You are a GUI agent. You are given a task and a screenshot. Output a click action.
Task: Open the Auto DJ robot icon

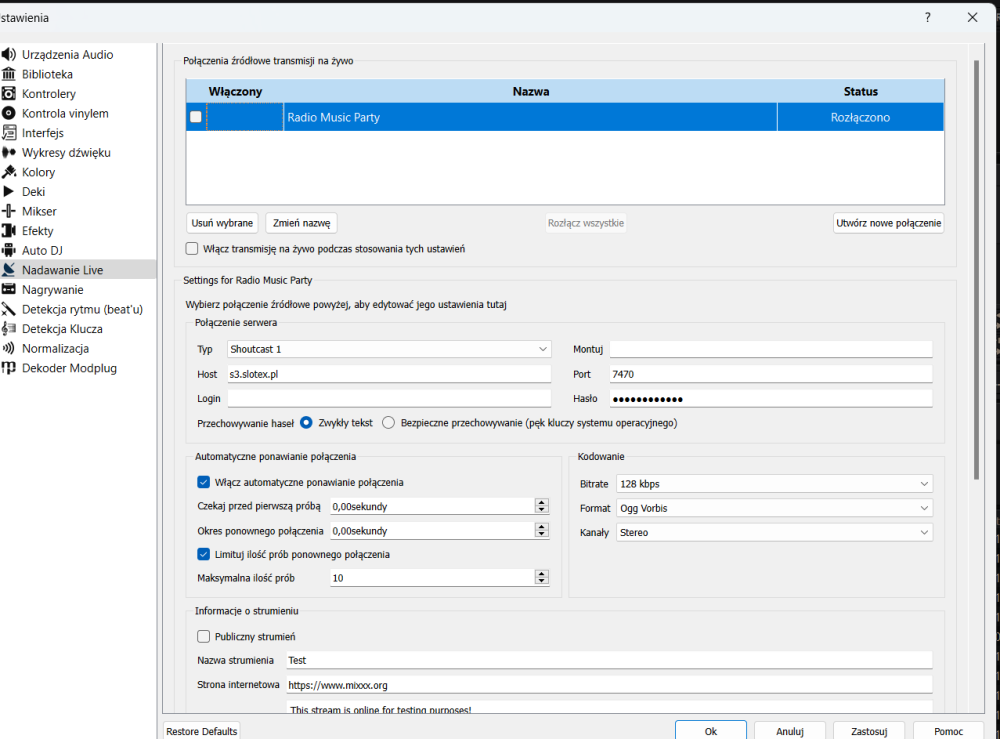click(x=8, y=251)
